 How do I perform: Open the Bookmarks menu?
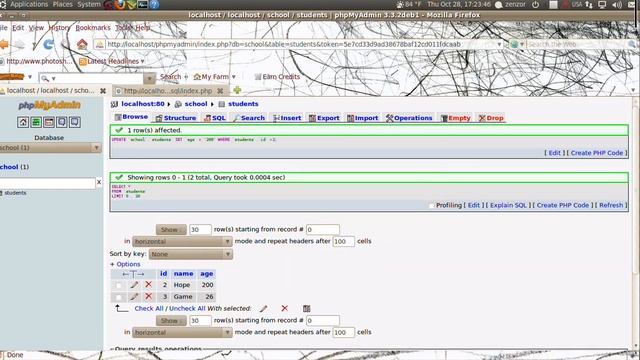[x=93, y=28]
